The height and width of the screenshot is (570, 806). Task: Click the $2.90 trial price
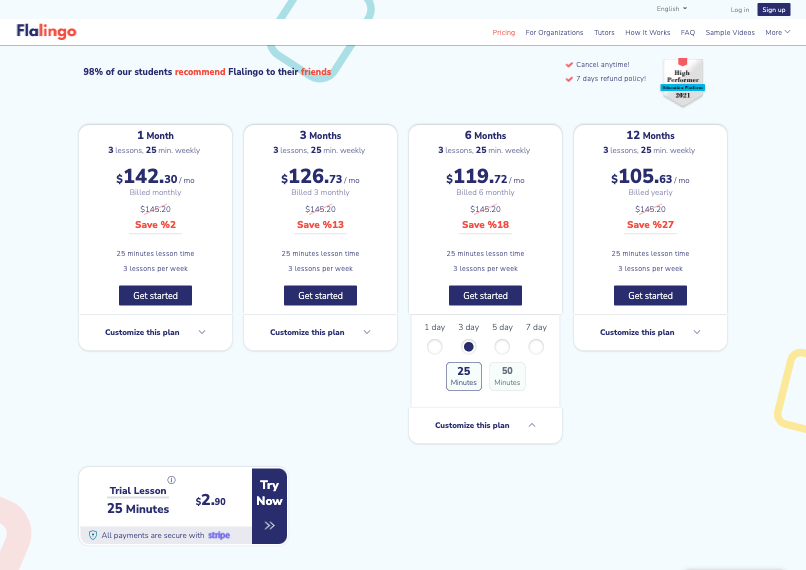210,500
